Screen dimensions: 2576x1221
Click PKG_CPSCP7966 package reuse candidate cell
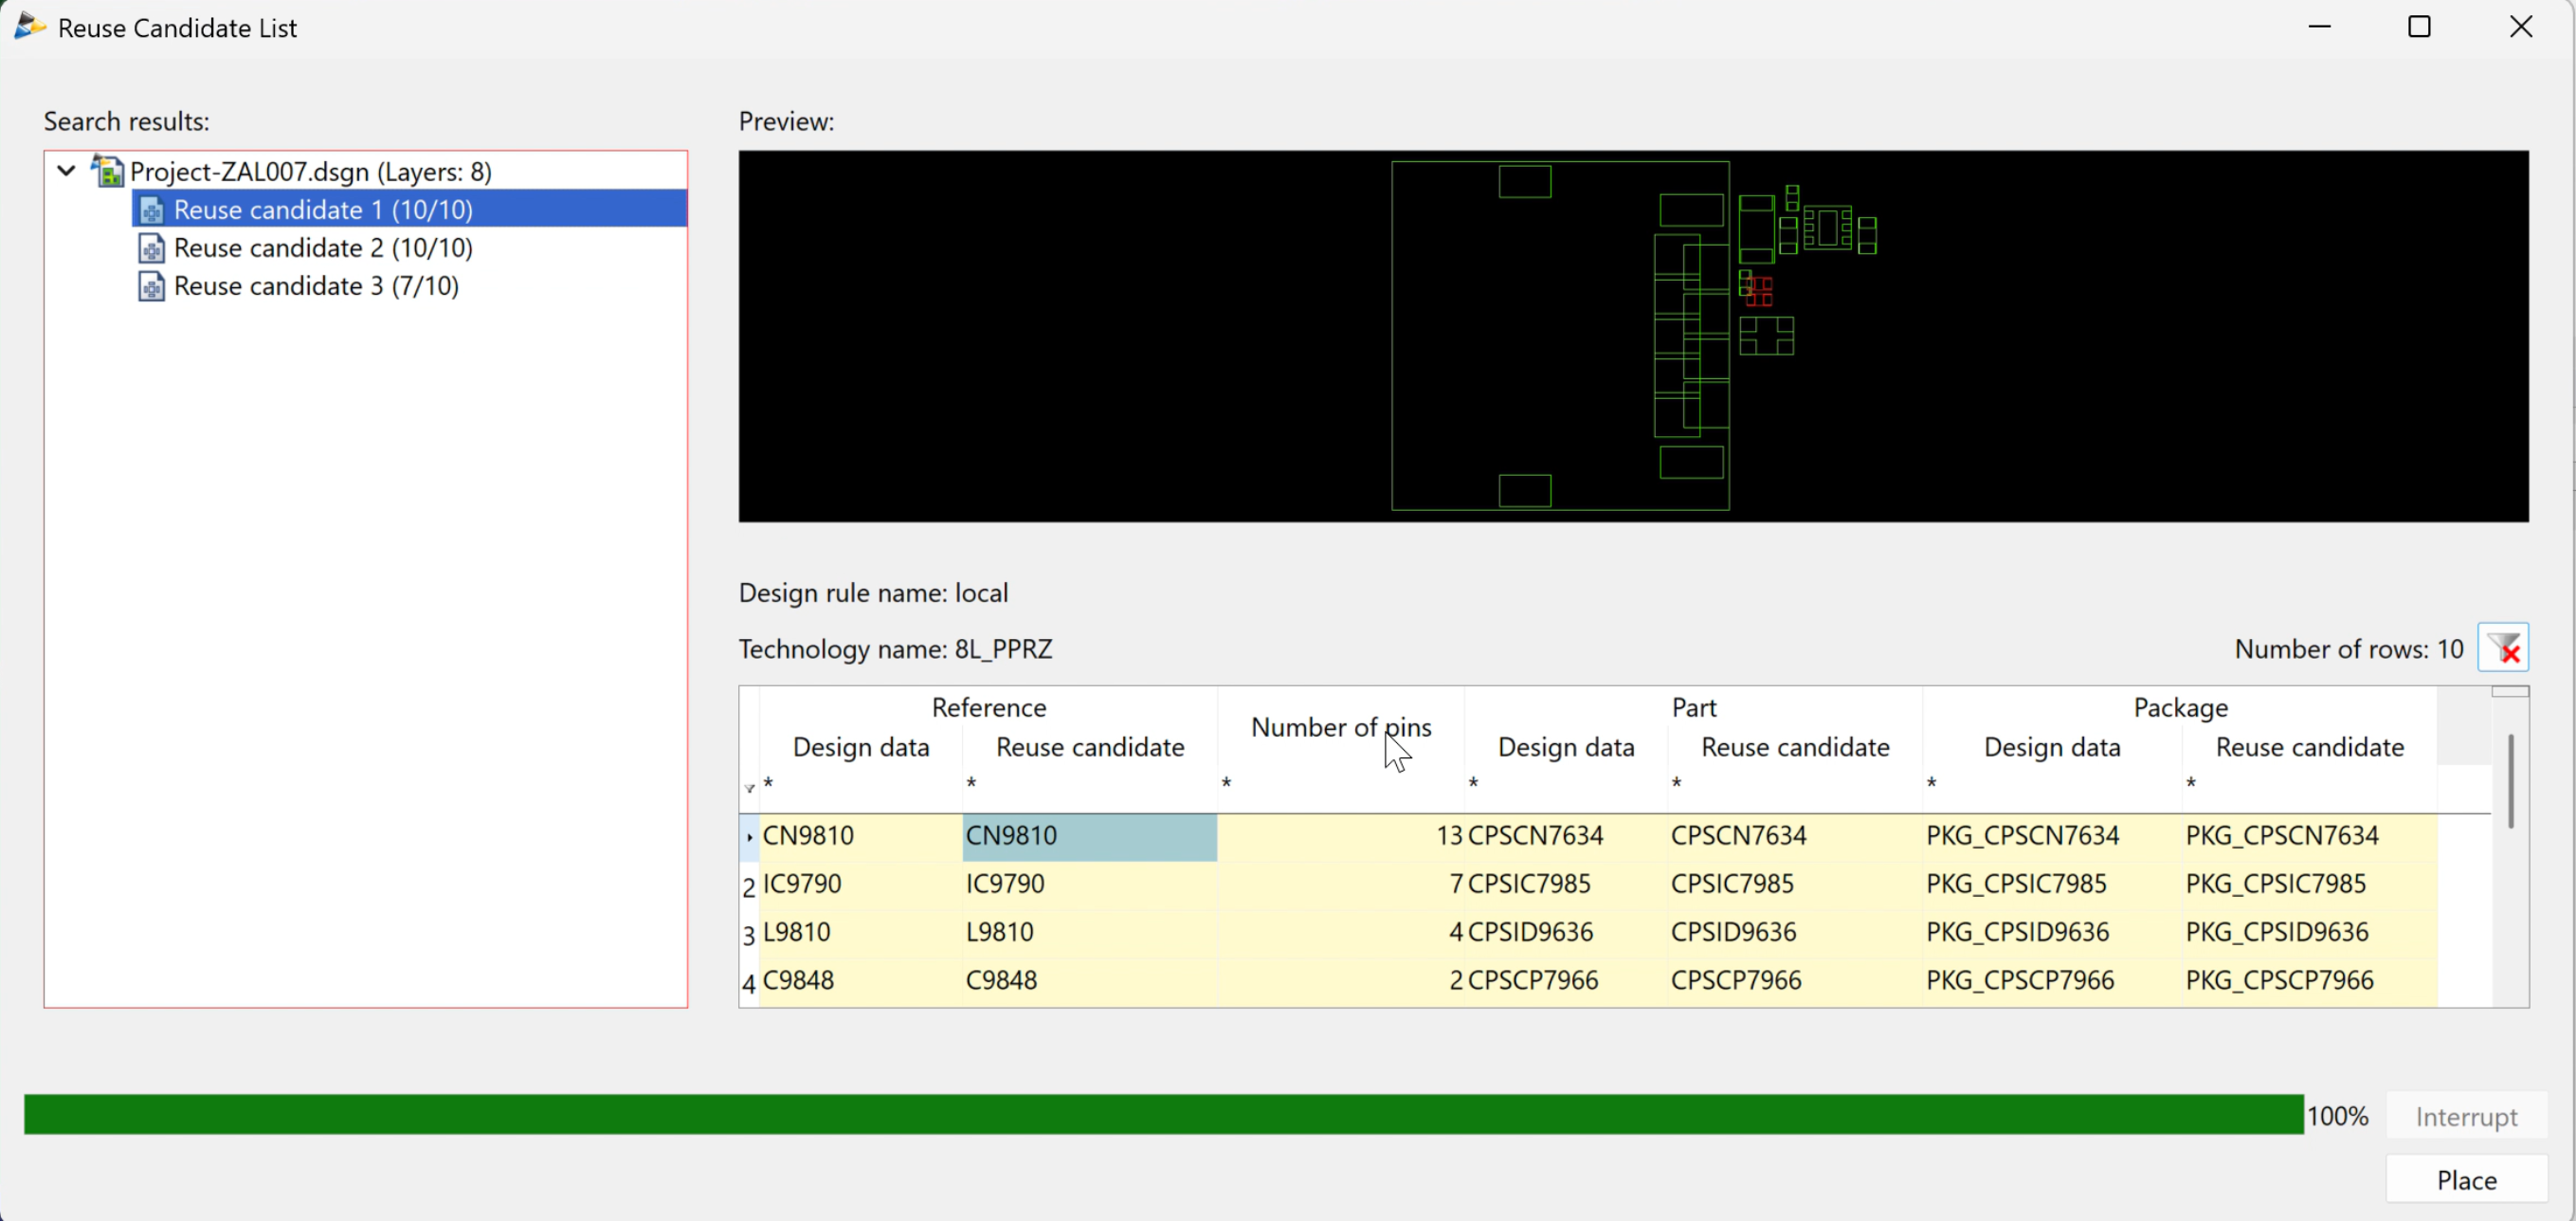tap(2309, 980)
